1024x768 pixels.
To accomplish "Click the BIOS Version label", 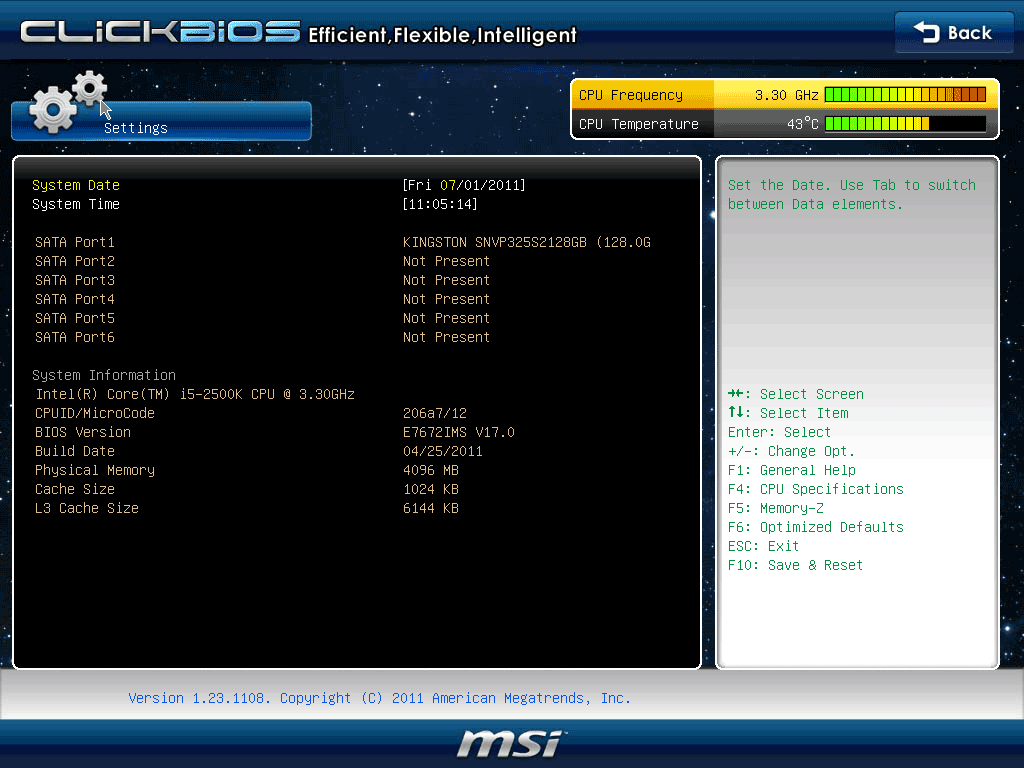I will tap(82, 432).
